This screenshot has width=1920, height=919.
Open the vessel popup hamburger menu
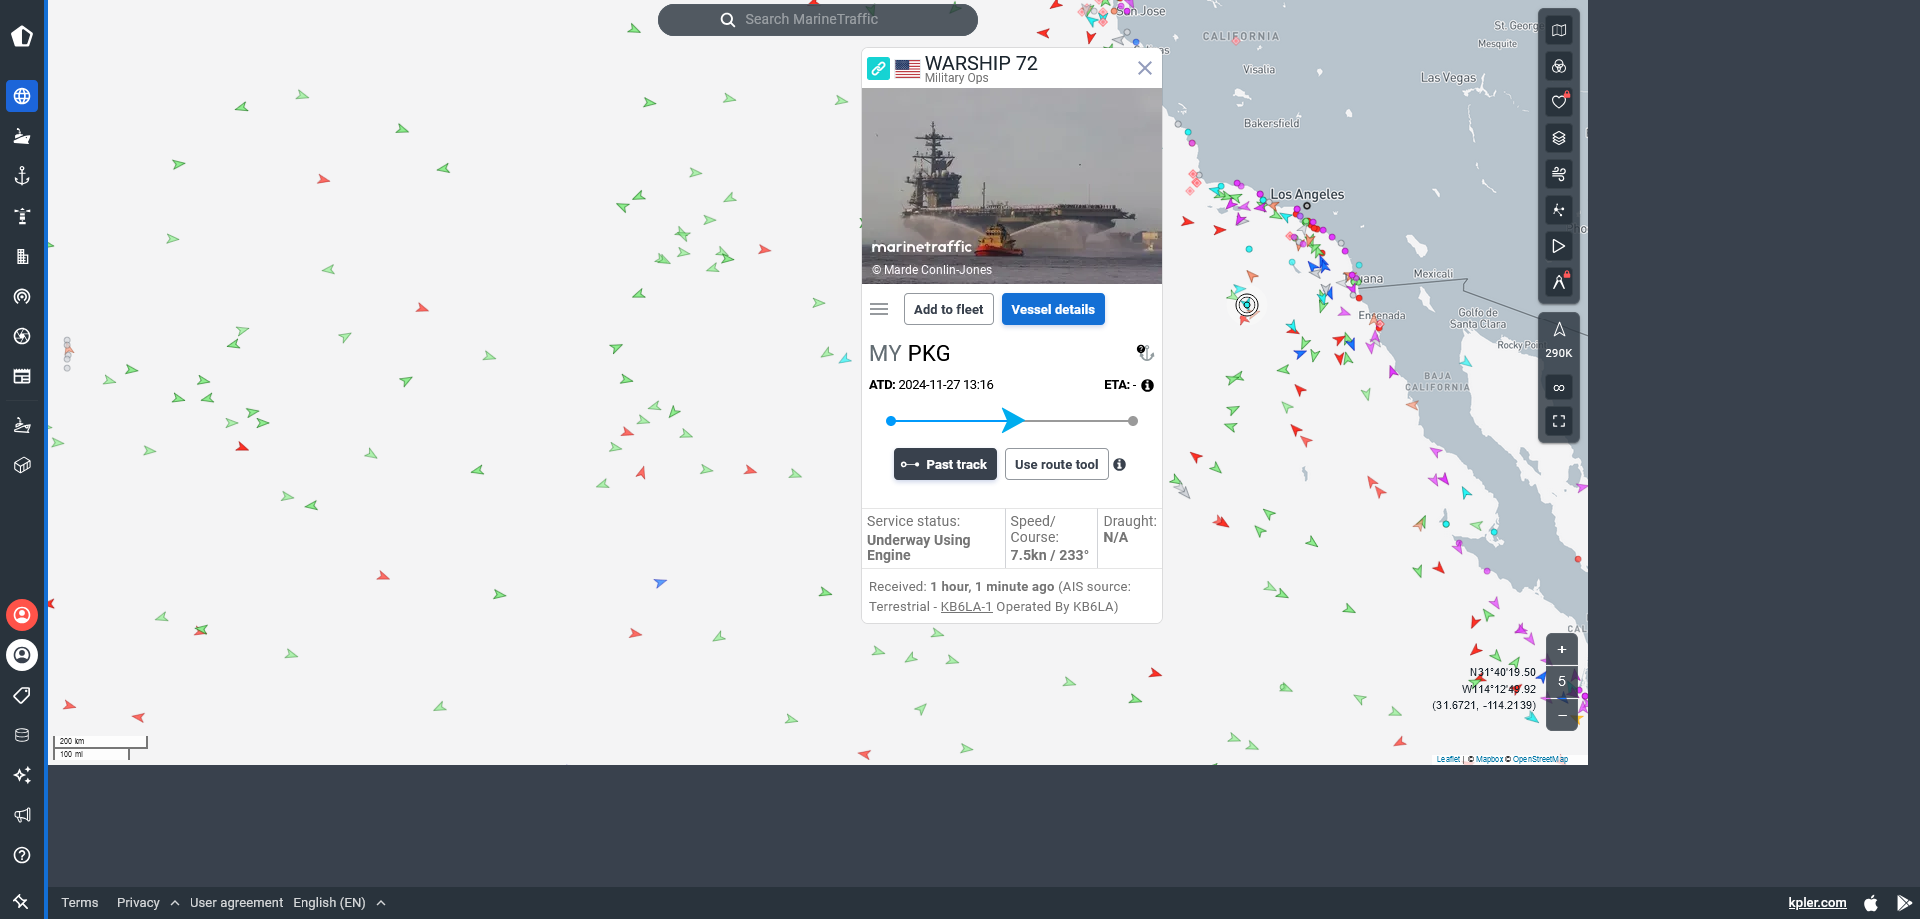tap(879, 309)
